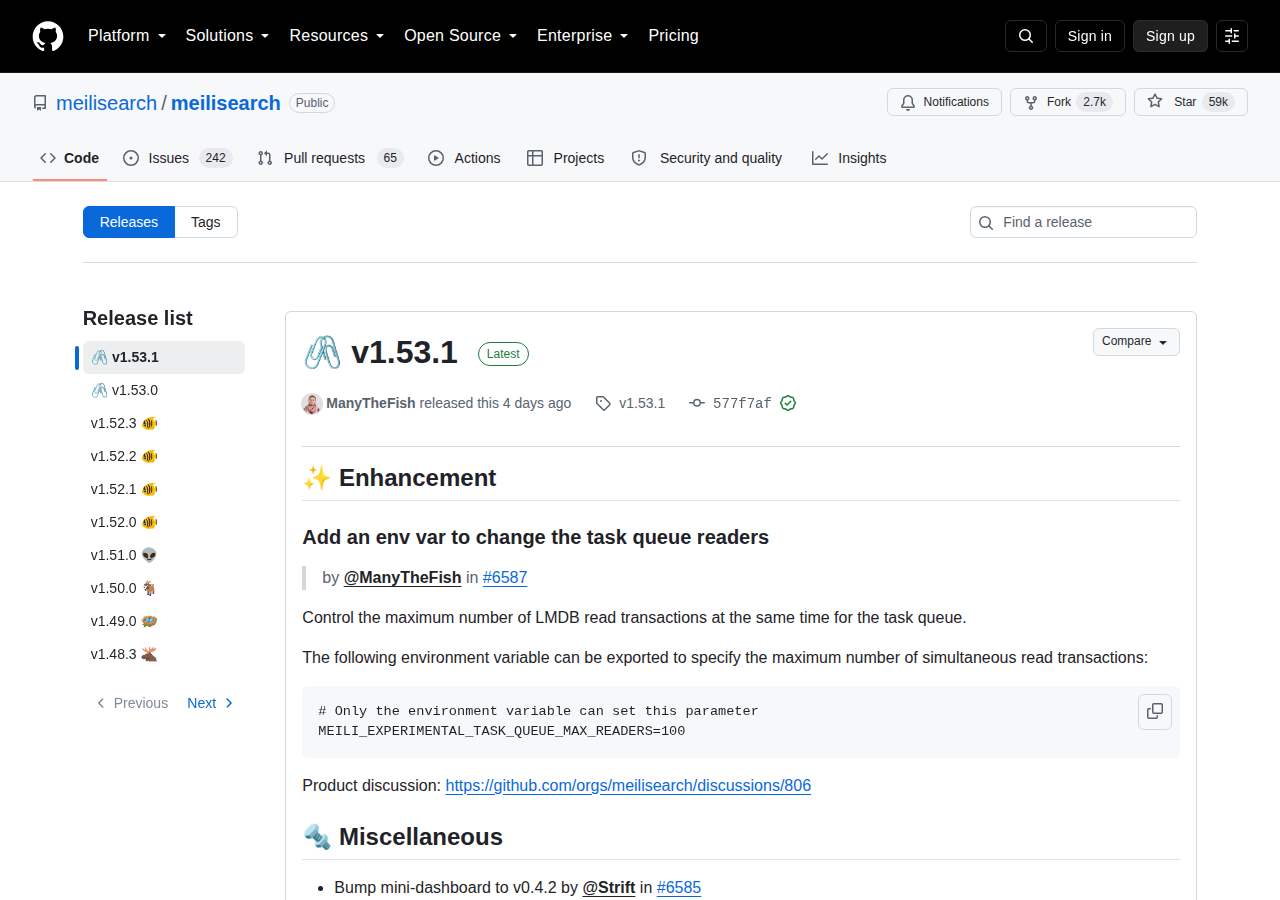Viewport: 1280px width, 900px height.
Task: Click the fork icon in Fork button
Action: (1031, 102)
